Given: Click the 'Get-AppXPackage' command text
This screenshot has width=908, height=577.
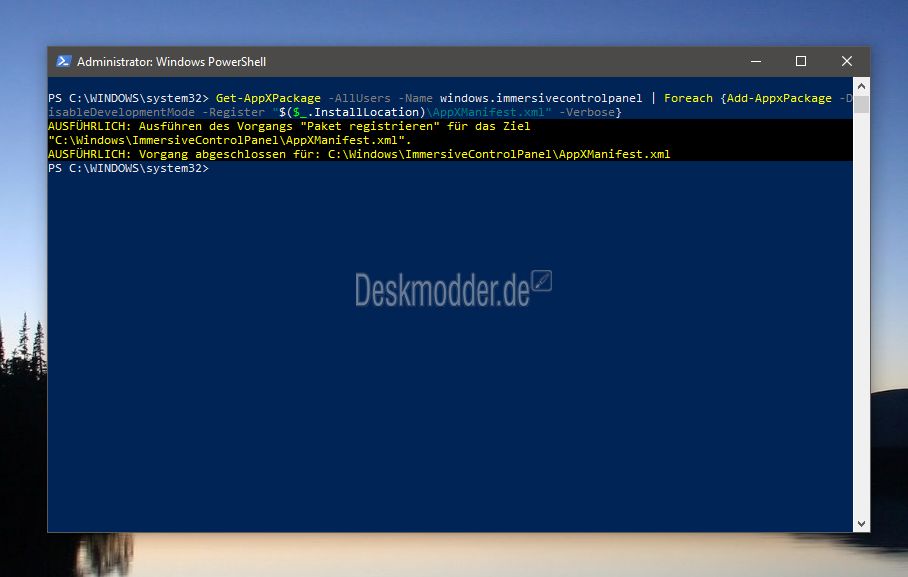Looking at the screenshot, I should [268, 98].
